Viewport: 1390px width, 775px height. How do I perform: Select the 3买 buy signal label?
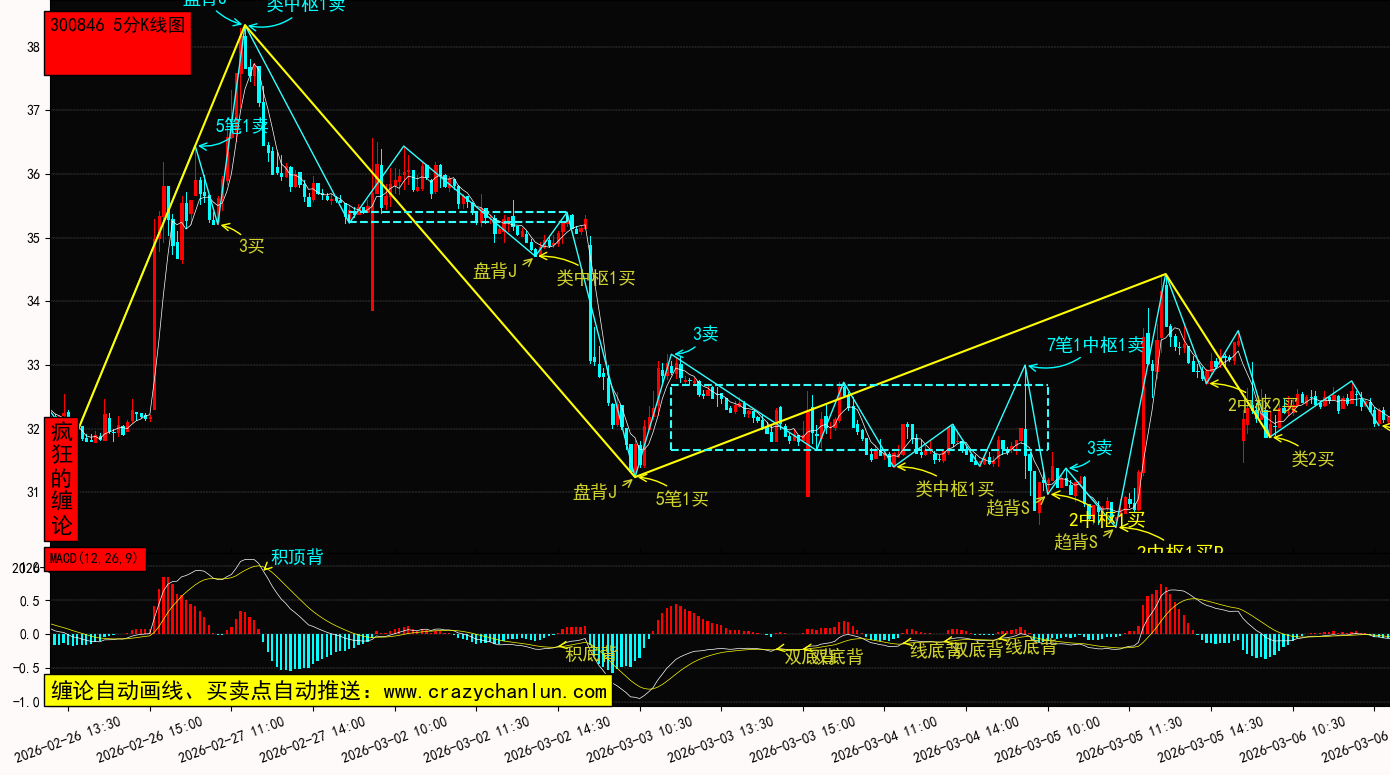251,245
